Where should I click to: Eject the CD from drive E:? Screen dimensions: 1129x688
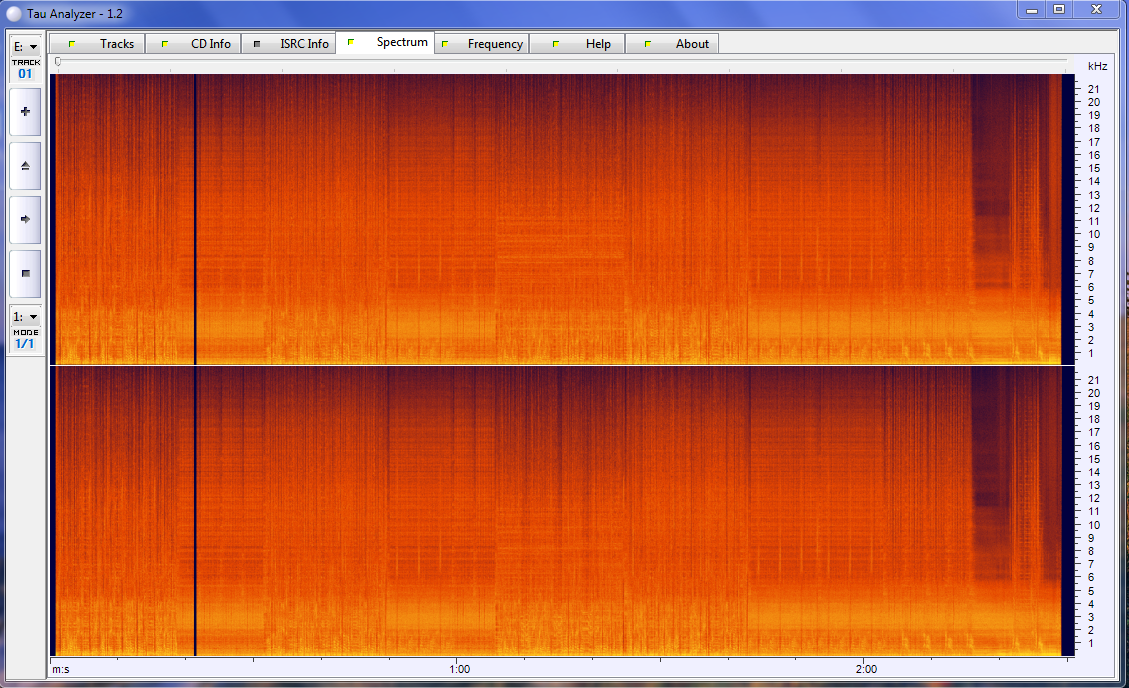24,165
